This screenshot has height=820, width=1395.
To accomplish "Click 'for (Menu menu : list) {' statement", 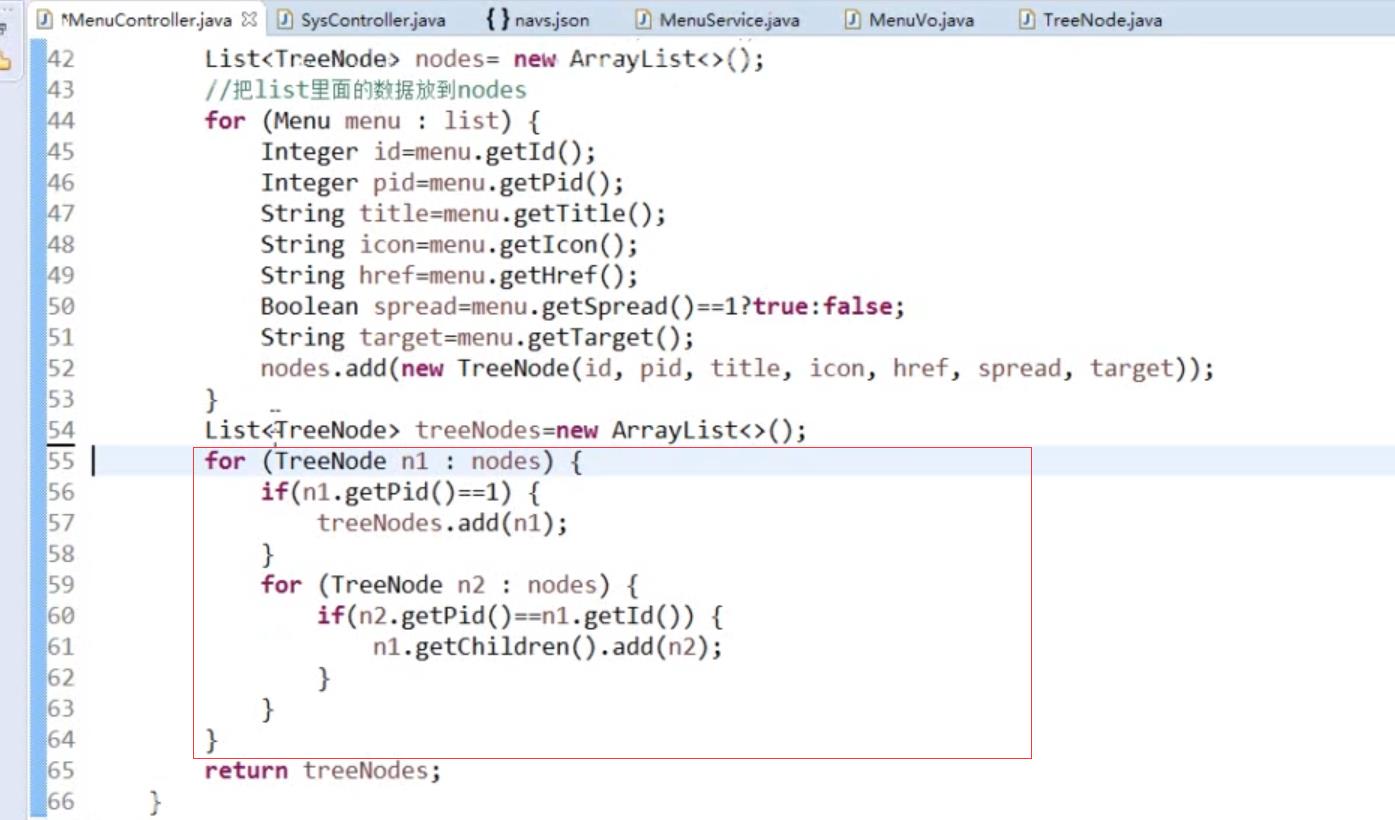I will pyautogui.click(x=372, y=121).
